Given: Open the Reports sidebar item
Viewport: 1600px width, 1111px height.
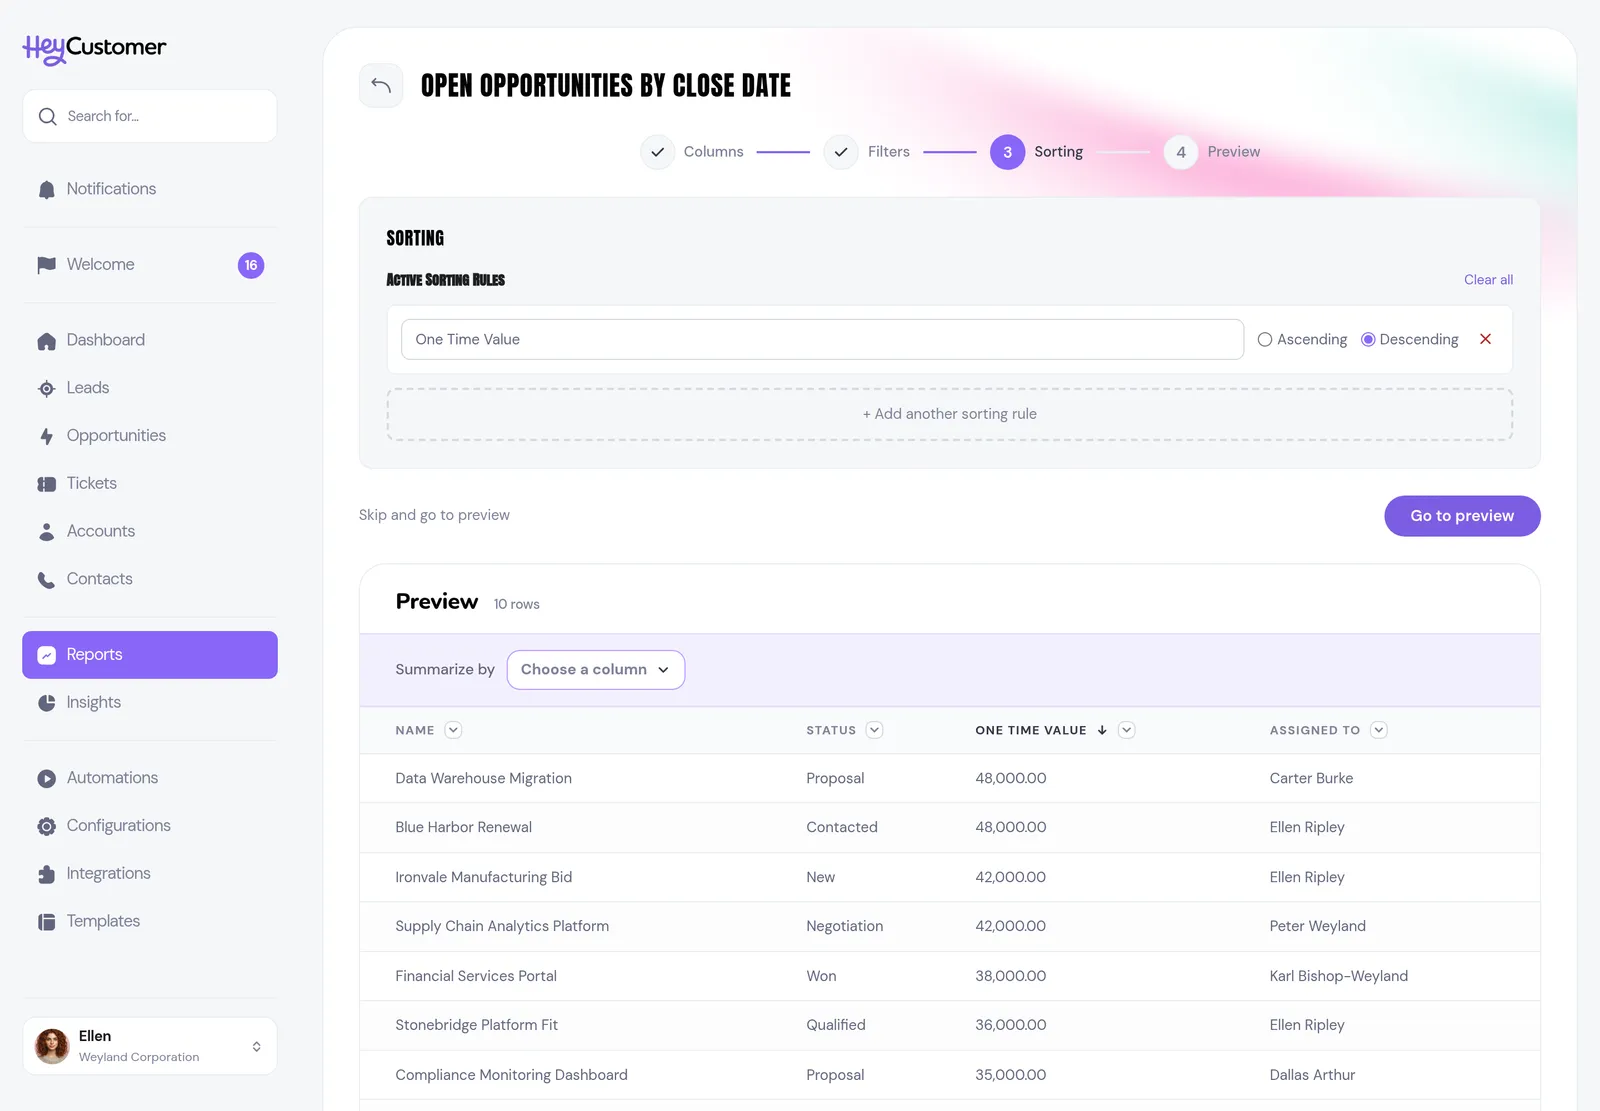Looking at the screenshot, I should pyautogui.click(x=150, y=655).
